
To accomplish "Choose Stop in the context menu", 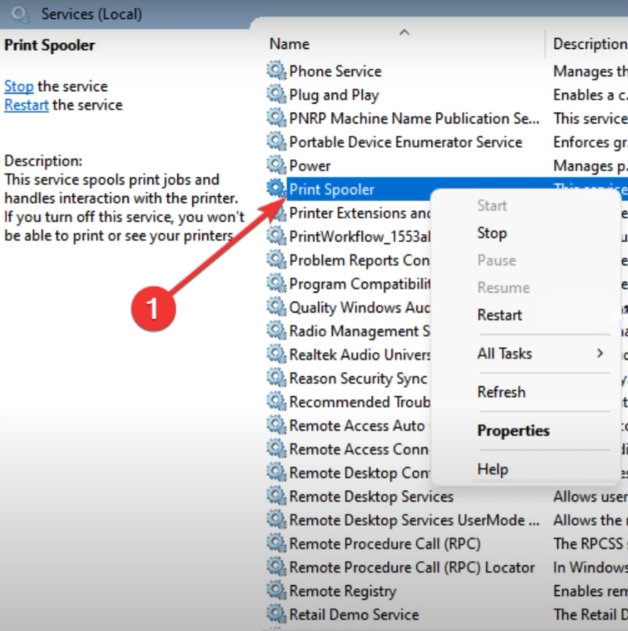I will click(x=492, y=233).
